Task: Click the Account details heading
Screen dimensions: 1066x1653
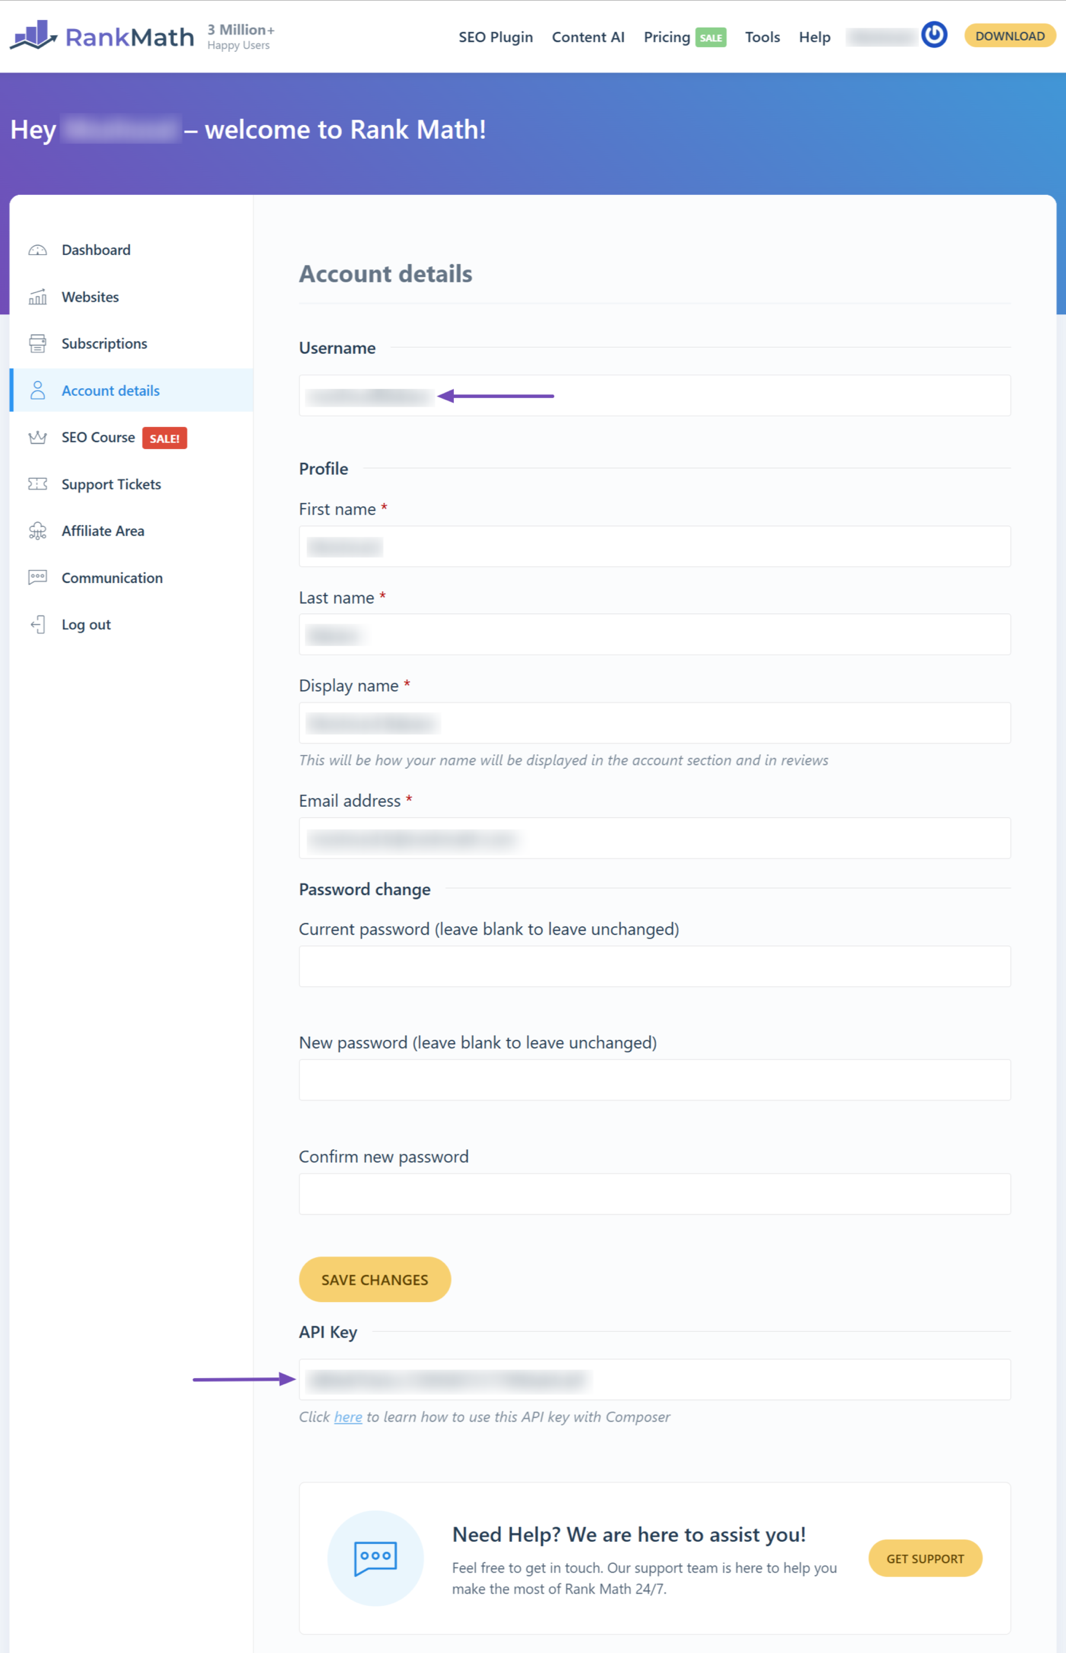Action: click(386, 274)
